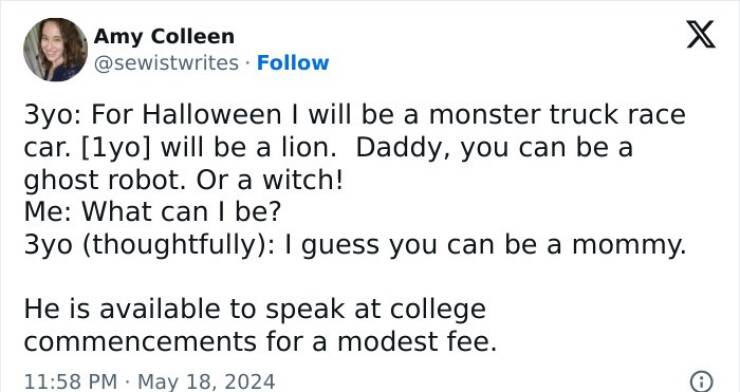The image size is (740, 392).
Task: Follow Amy Colleen's account
Action: pos(293,63)
